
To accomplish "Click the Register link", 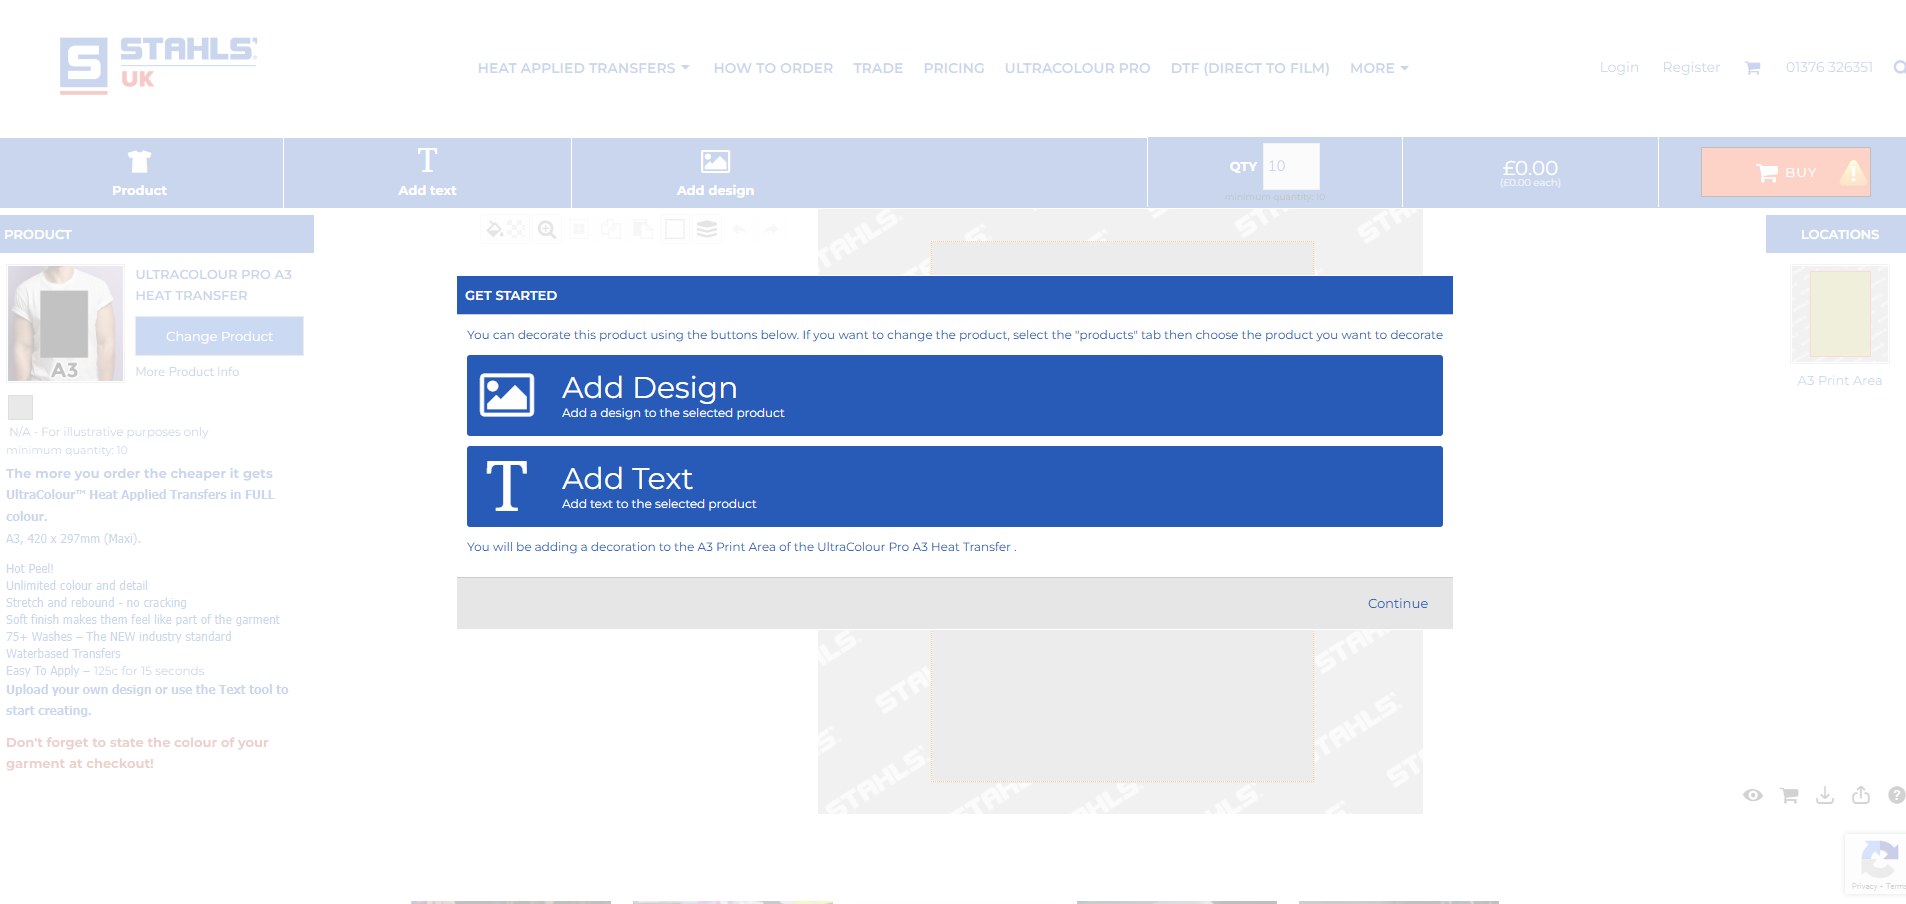I will pyautogui.click(x=1691, y=67).
